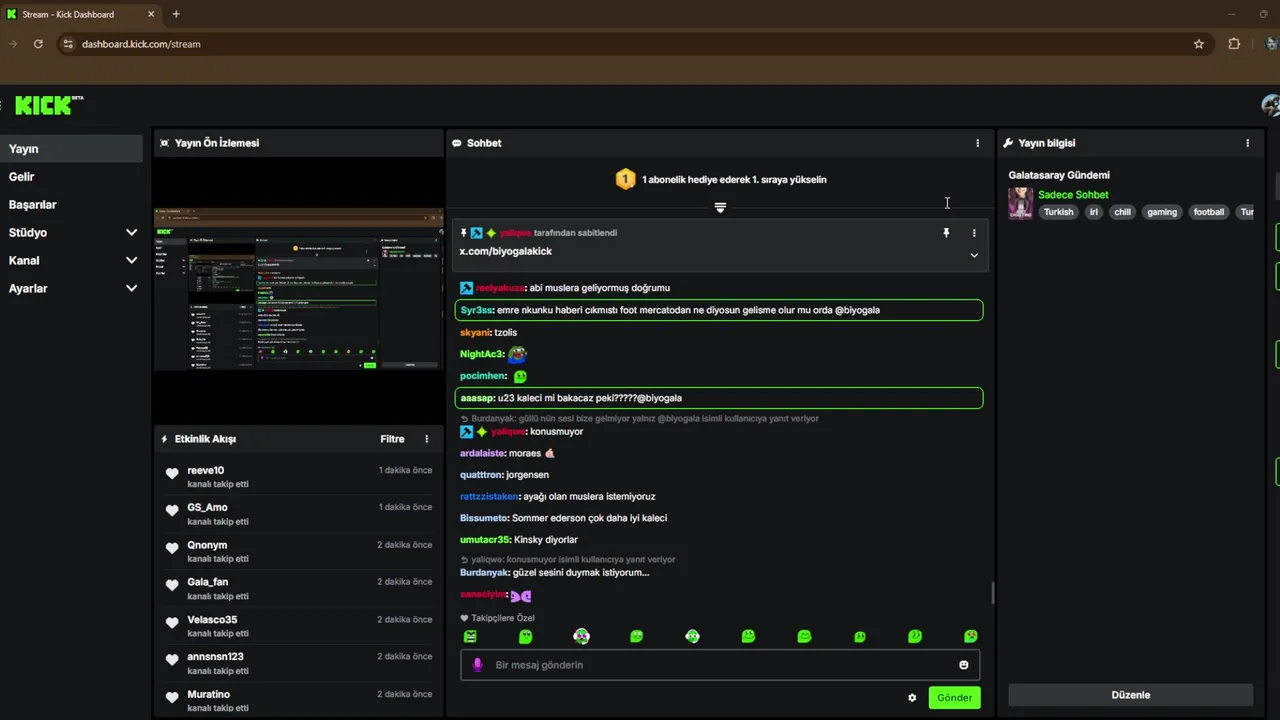Viewport: 1280px width, 720px height.
Task: Insert the tenth colorful-eyed emote
Action: pyautogui.click(x=970, y=636)
